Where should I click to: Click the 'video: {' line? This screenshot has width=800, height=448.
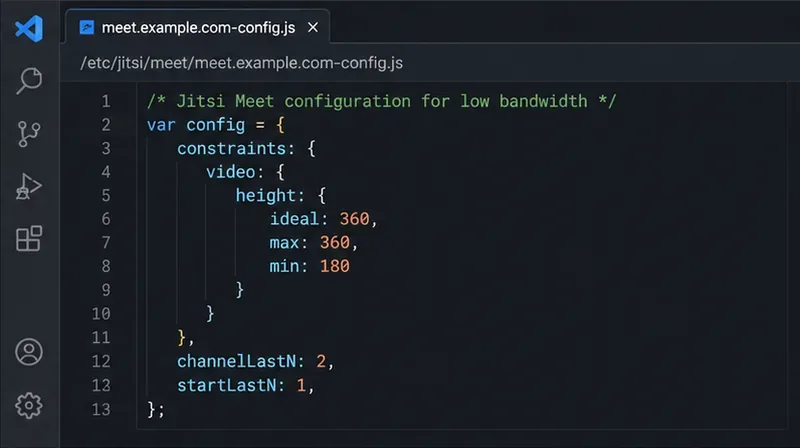click(245, 172)
